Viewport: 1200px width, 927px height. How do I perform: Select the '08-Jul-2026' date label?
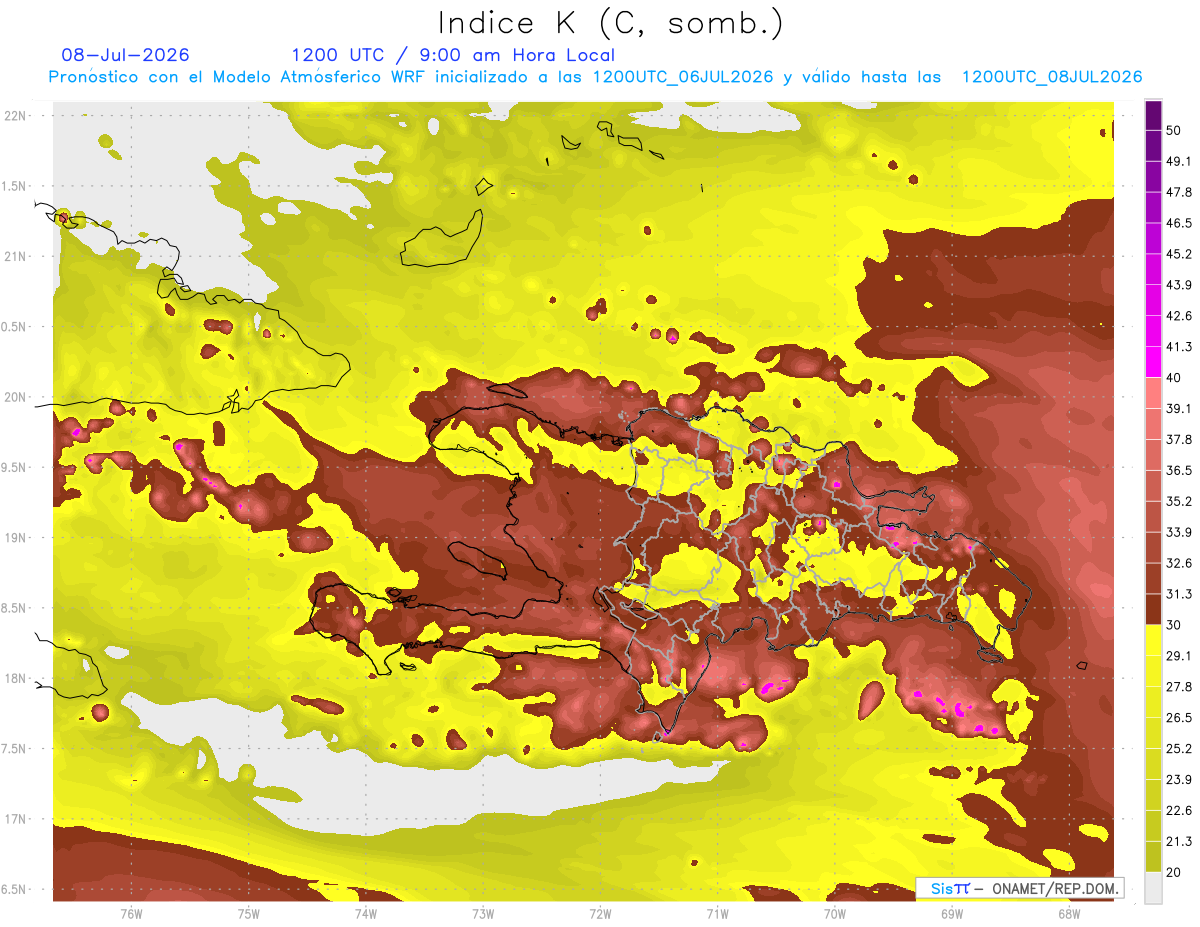[125, 55]
